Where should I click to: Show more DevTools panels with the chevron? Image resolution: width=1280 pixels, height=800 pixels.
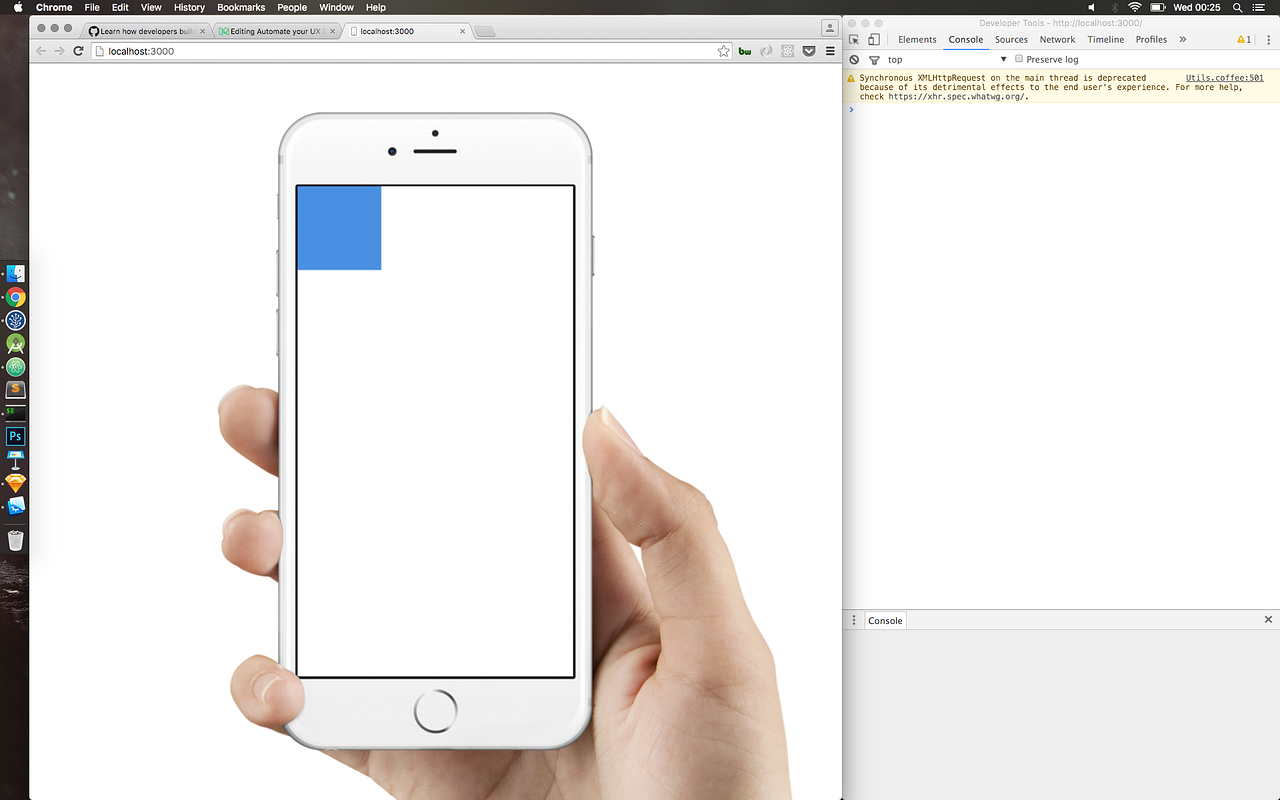1182,39
